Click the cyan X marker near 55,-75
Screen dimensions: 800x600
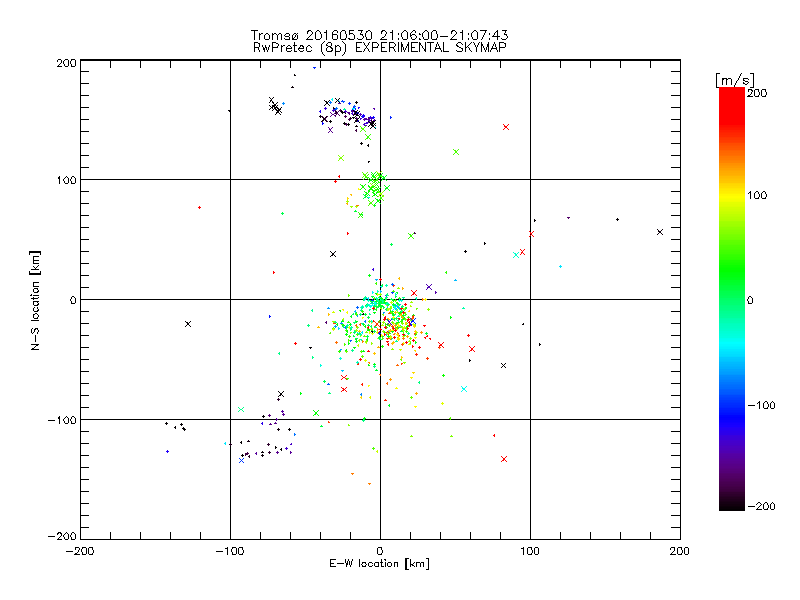[x=464, y=389]
